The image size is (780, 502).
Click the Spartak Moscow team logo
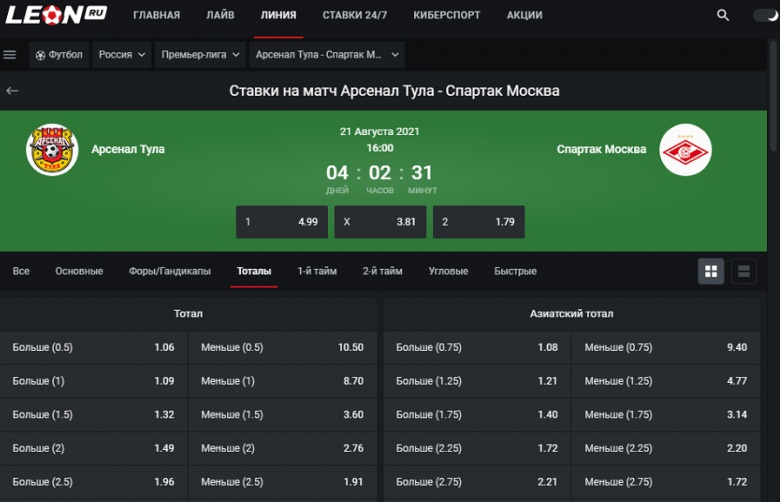point(686,149)
